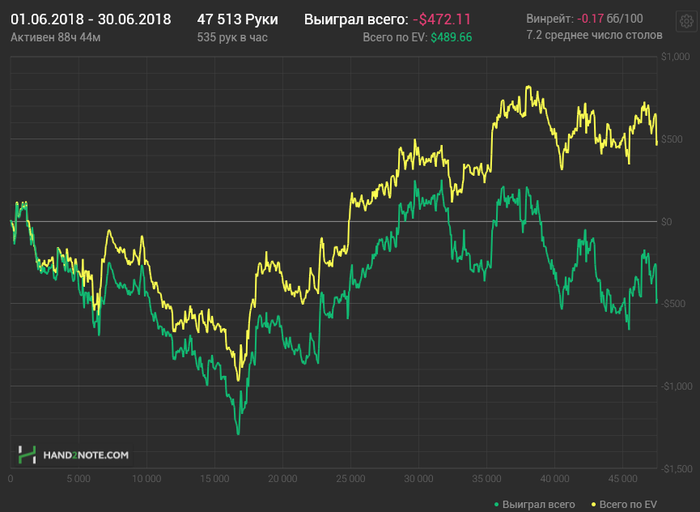Open the graph settings gear icon
This screenshot has width=700, height=512.
point(687,21)
